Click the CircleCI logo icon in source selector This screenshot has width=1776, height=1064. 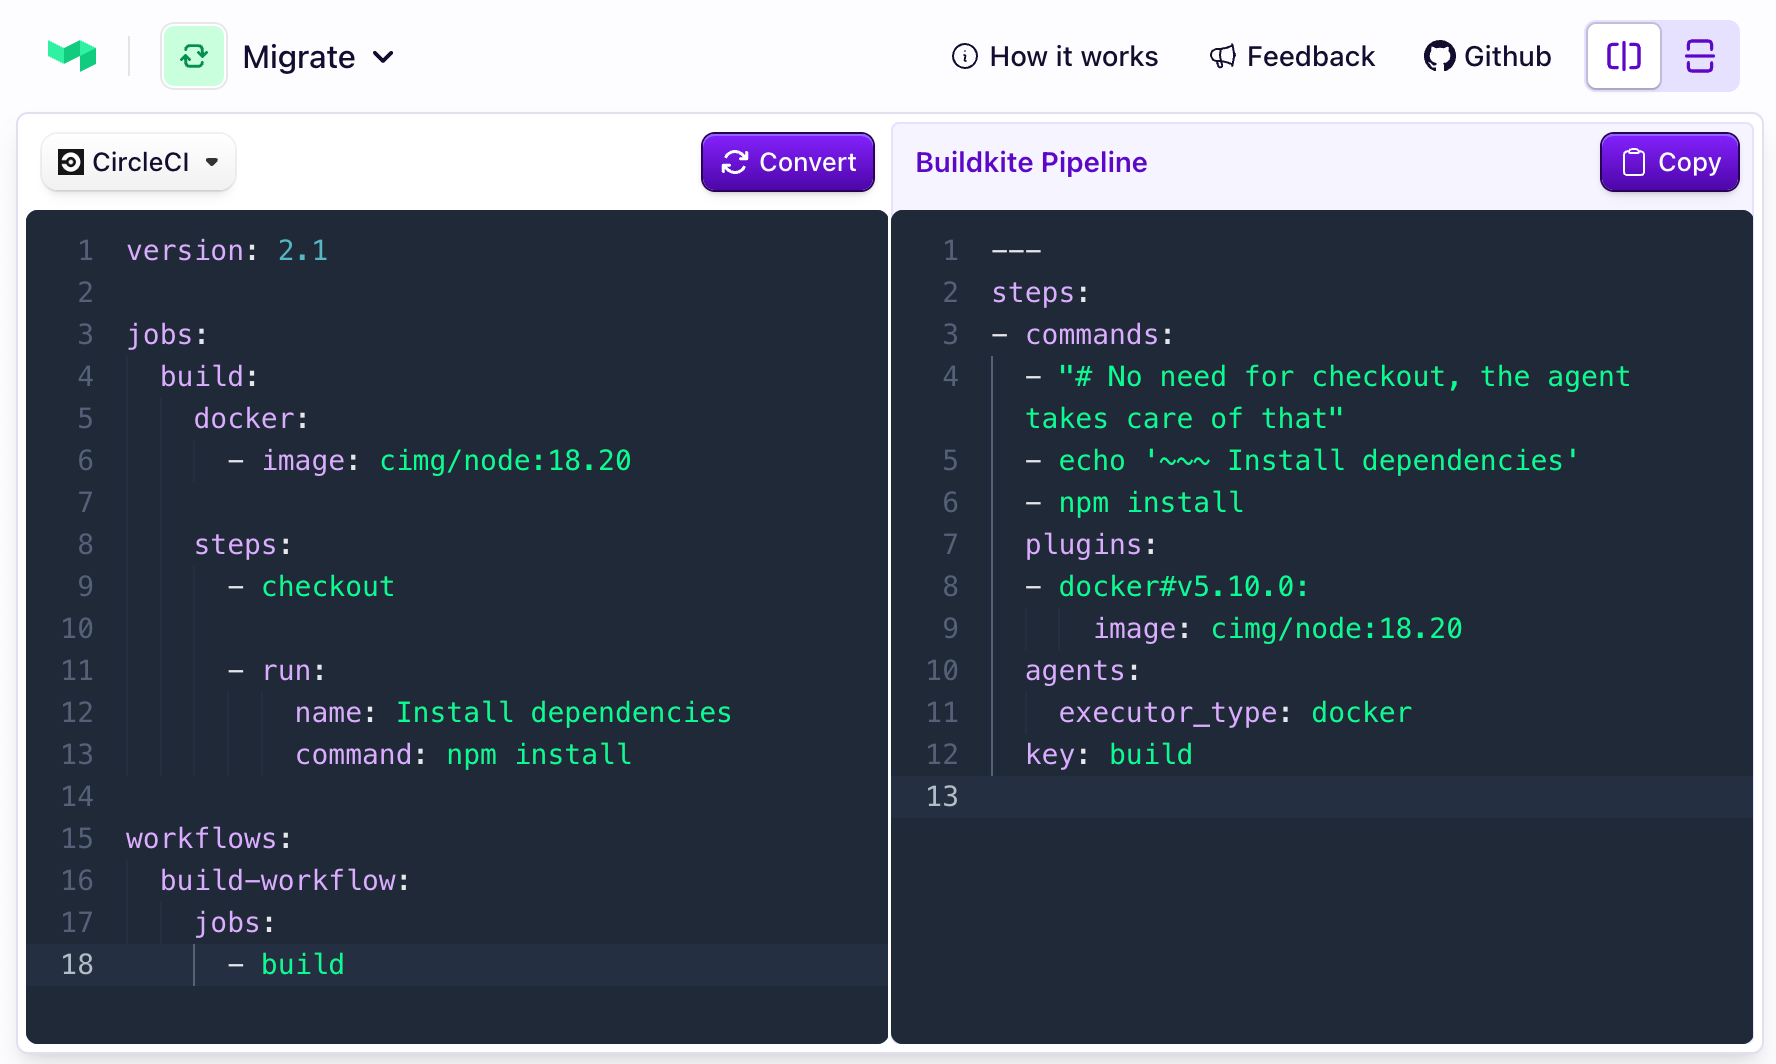[x=68, y=161]
